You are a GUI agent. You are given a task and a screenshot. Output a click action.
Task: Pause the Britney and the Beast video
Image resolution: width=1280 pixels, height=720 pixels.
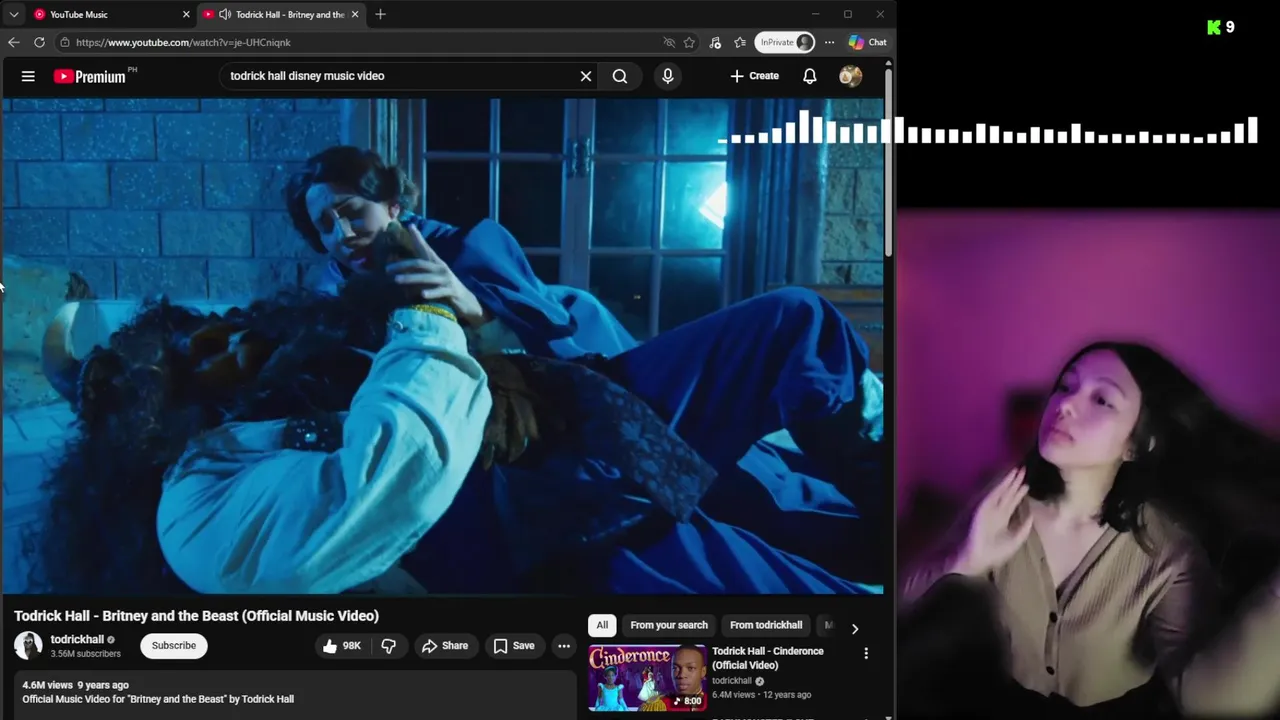(442, 346)
